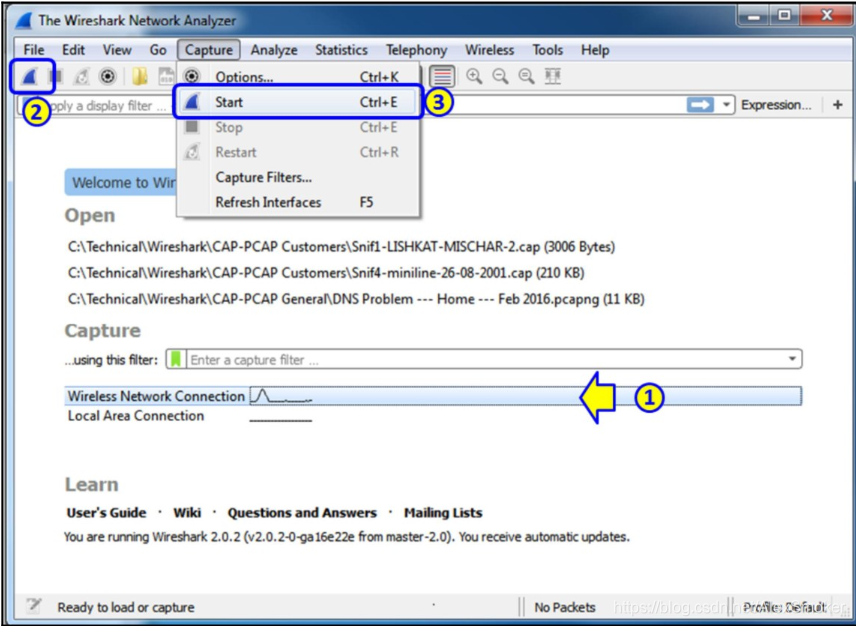Click the zoom out magnifier icon
The height and width of the screenshot is (626, 856).
click(500, 76)
